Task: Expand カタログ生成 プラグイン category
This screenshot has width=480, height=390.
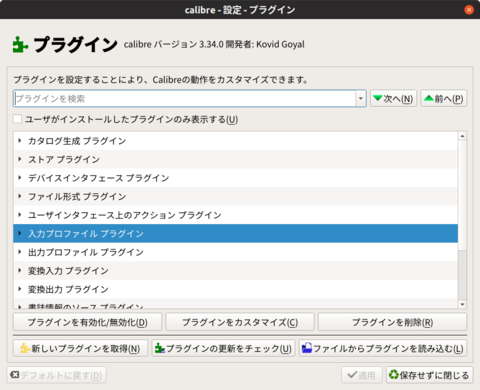Action: point(20,141)
